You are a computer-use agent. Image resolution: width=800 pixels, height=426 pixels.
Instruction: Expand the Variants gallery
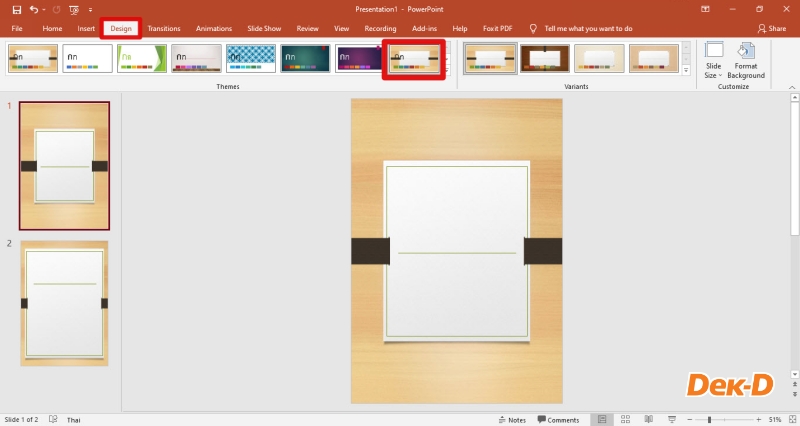[686, 72]
